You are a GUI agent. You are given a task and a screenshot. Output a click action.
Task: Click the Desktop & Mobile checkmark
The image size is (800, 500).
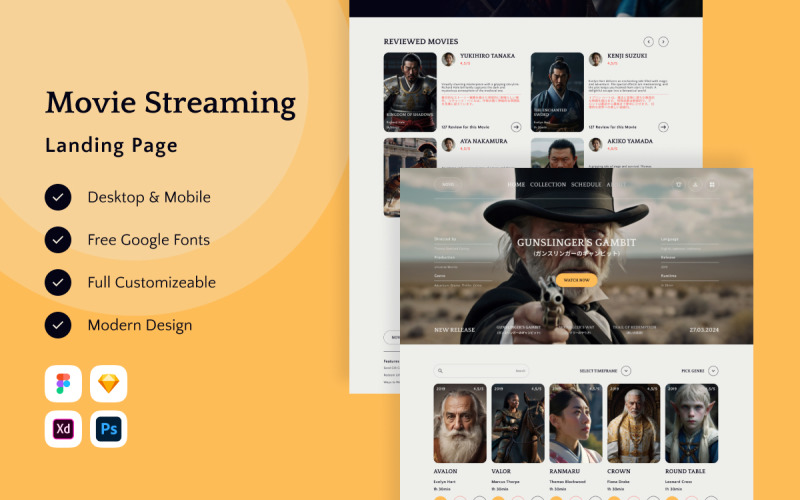pos(58,197)
